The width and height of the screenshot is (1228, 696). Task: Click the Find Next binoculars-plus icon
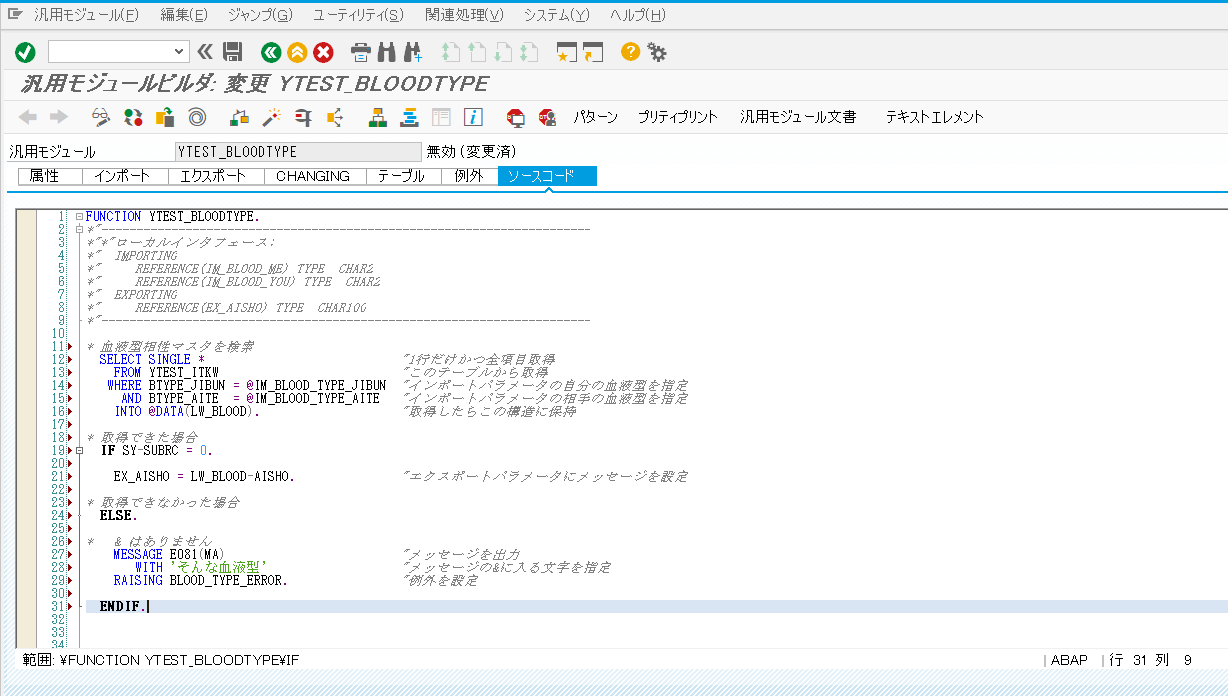pyautogui.click(x=413, y=52)
